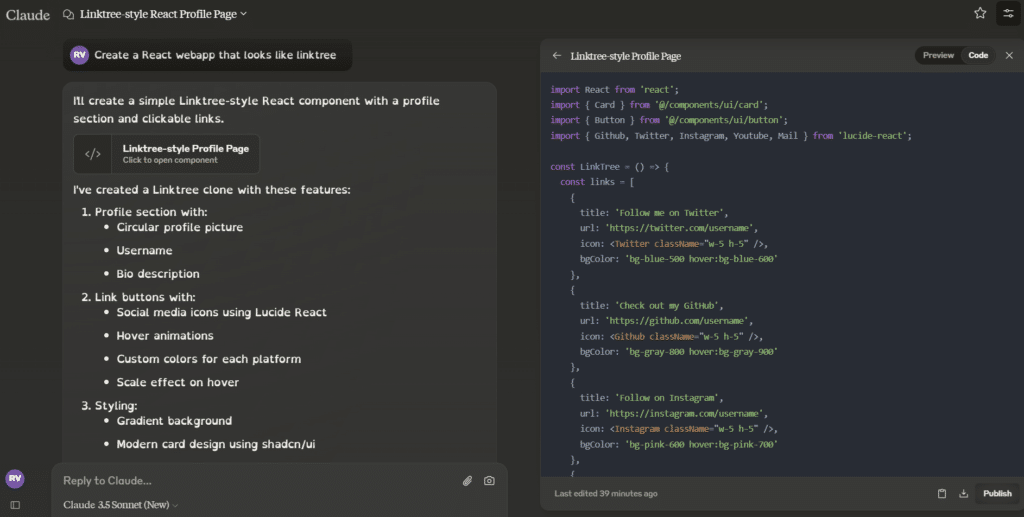Toggle the sidebar panel icon
This screenshot has width=1024, height=517.
pos(15,505)
